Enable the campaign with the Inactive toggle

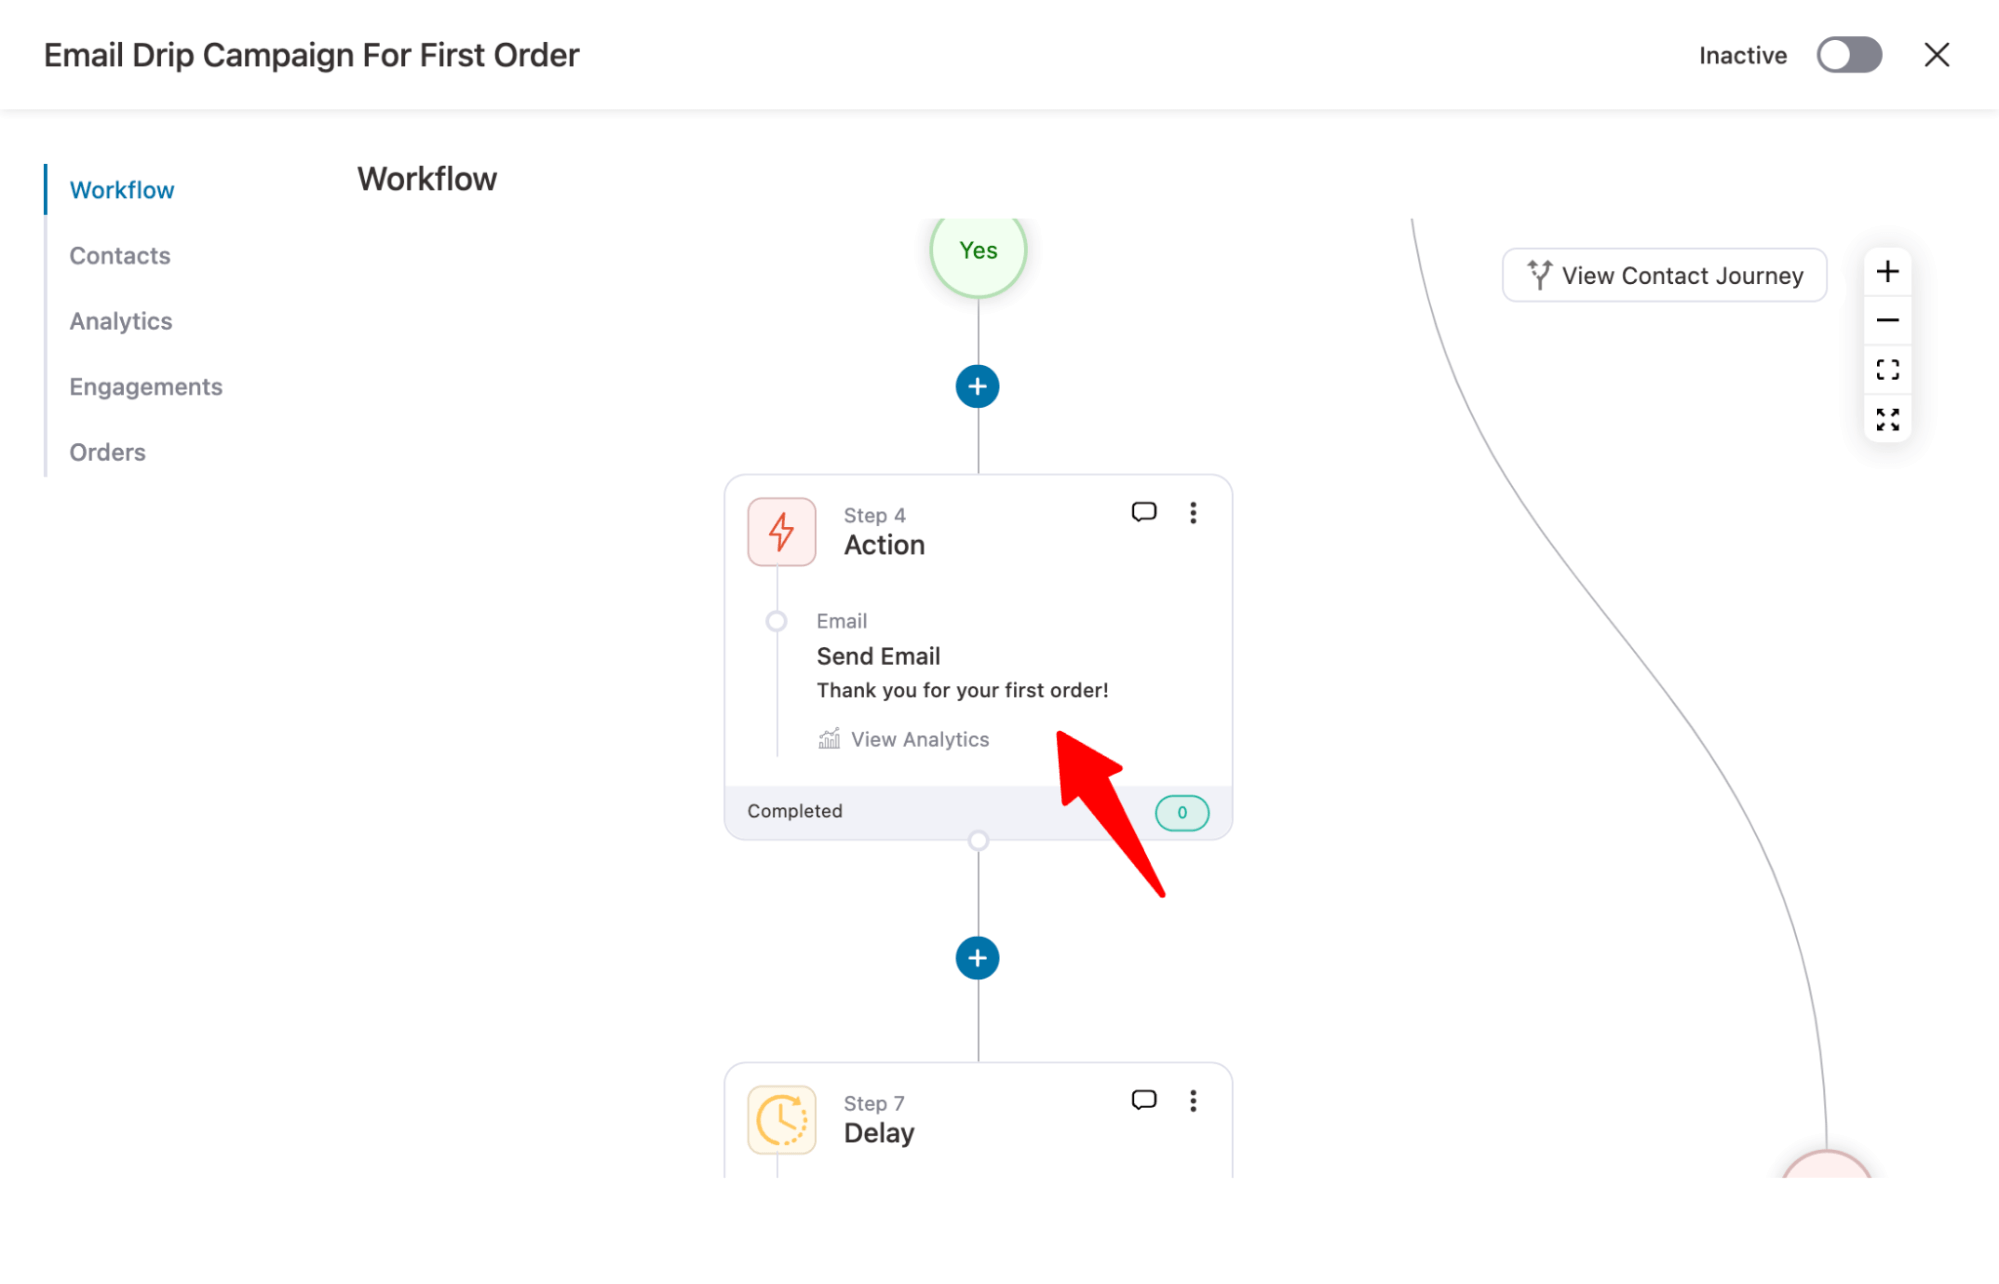1849,55
